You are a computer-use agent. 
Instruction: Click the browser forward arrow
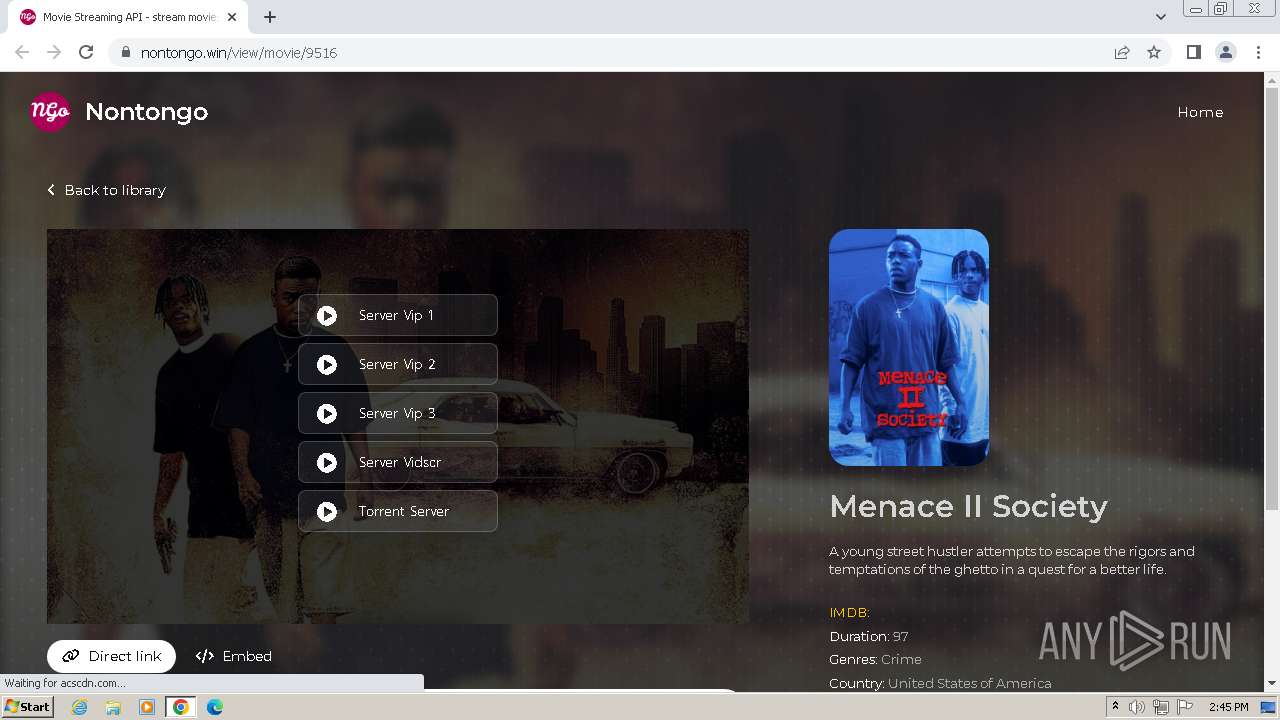click(x=54, y=52)
